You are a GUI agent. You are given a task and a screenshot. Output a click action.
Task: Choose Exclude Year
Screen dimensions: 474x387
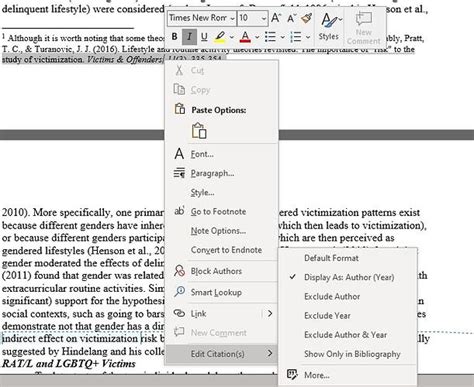click(327, 315)
